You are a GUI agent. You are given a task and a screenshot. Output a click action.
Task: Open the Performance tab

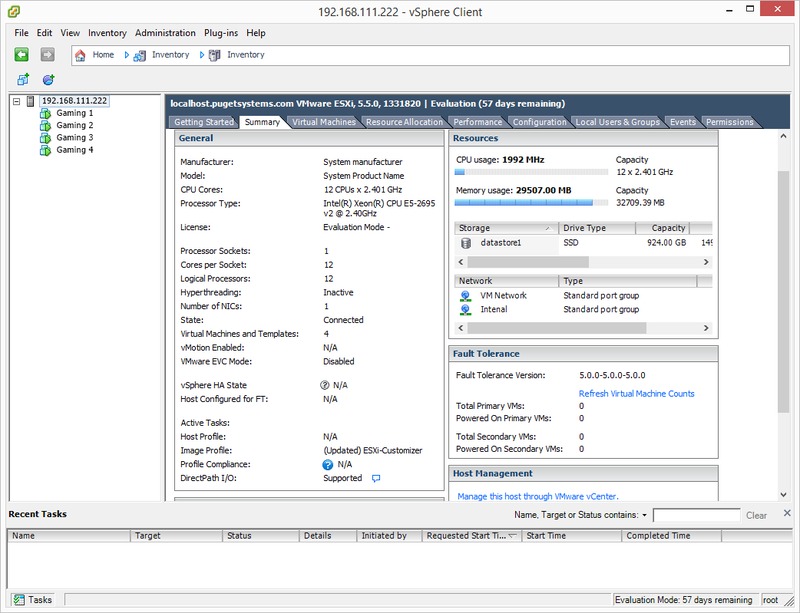click(477, 122)
